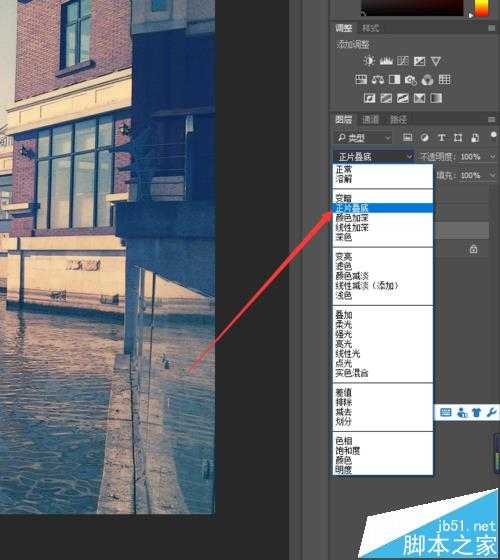Add a Color Balance adjustment (scales icon)

(378, 80)
